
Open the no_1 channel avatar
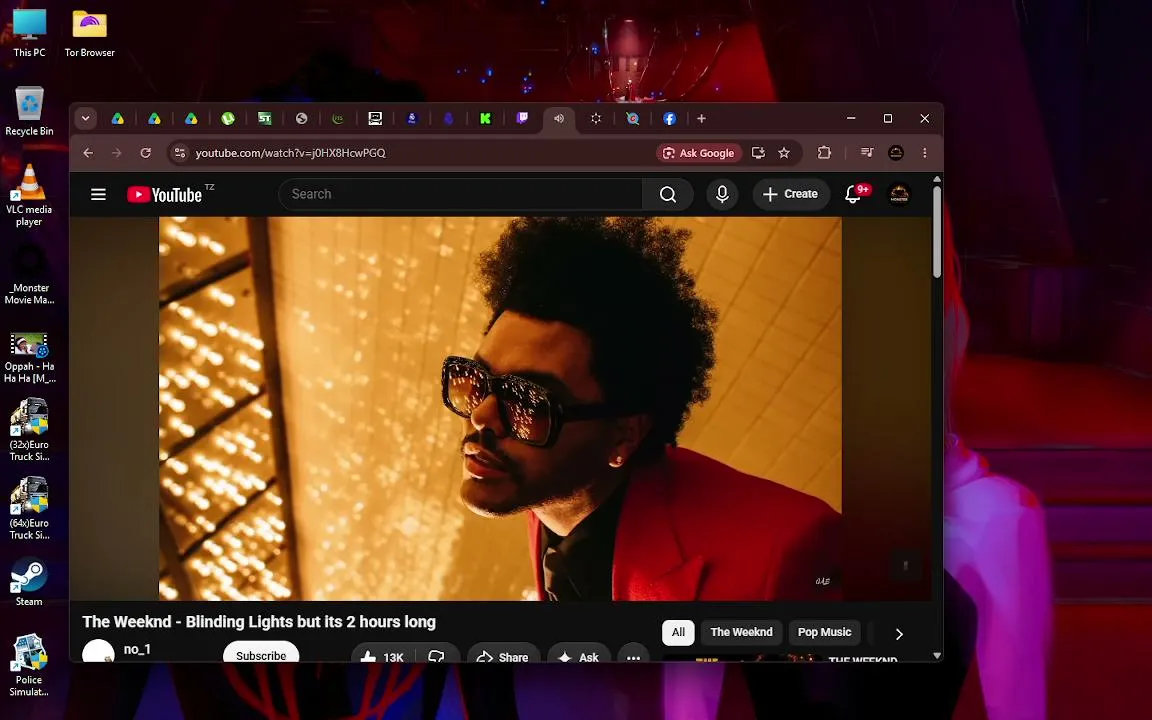98,652
